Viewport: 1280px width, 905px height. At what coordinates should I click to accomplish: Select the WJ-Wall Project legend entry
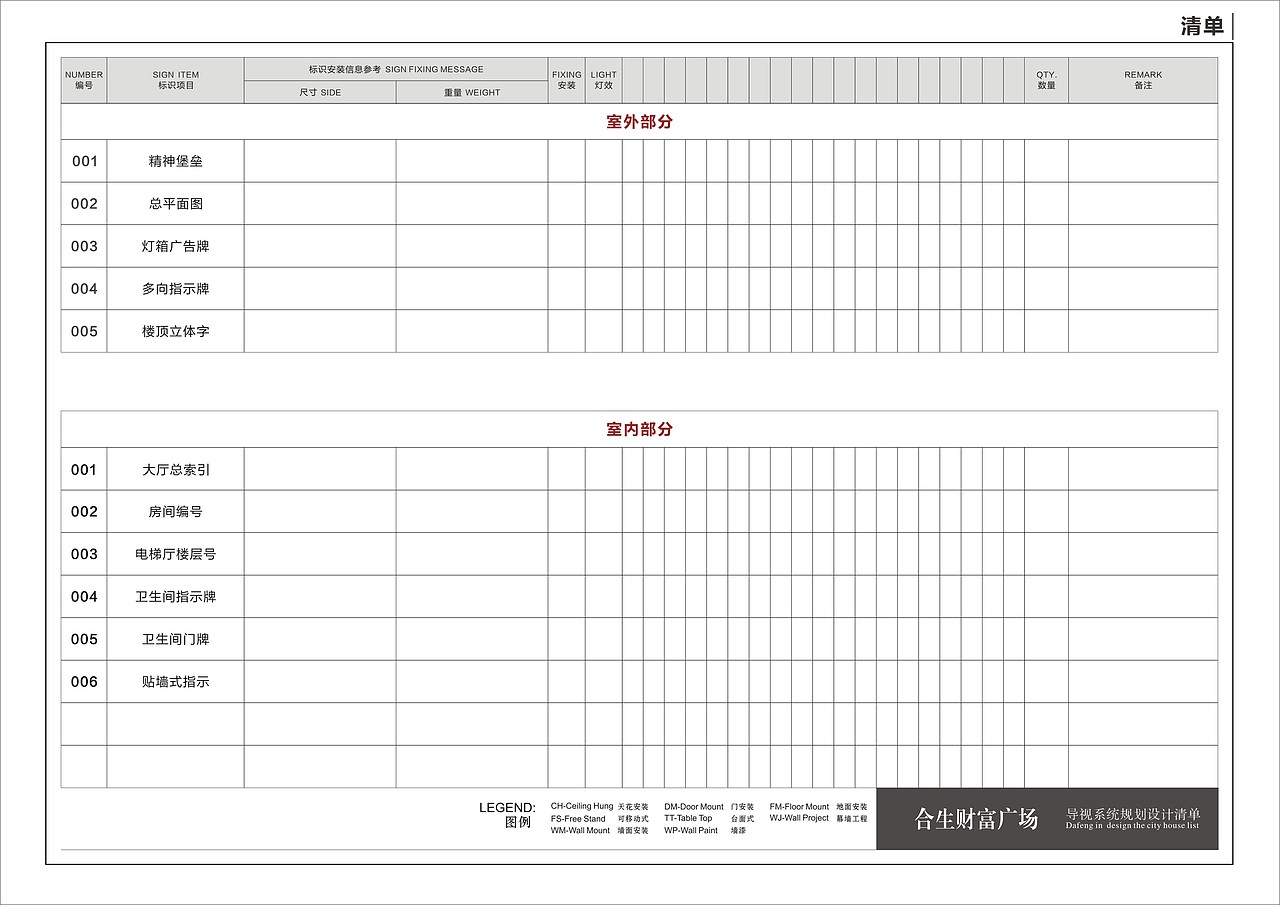click(799, 817)
